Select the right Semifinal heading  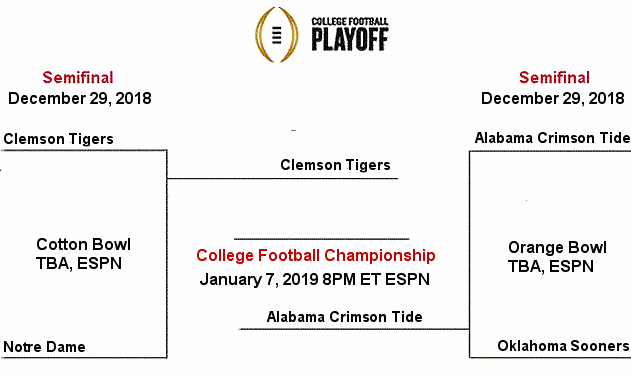[554, 78]
